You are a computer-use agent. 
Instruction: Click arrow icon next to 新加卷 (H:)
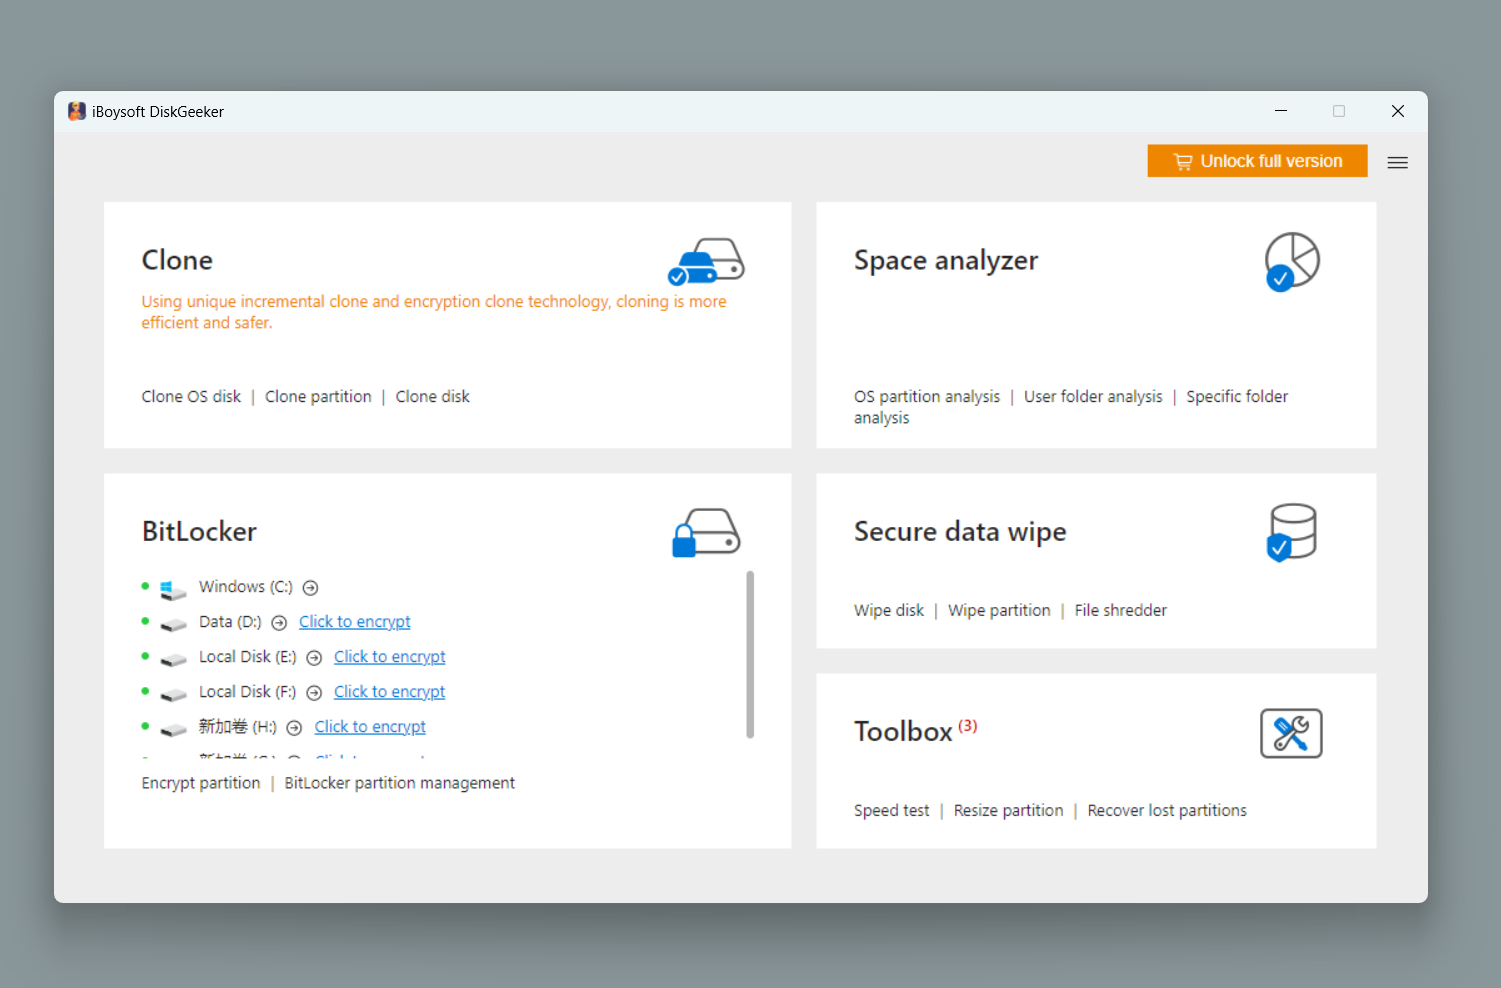pos(294,728)
